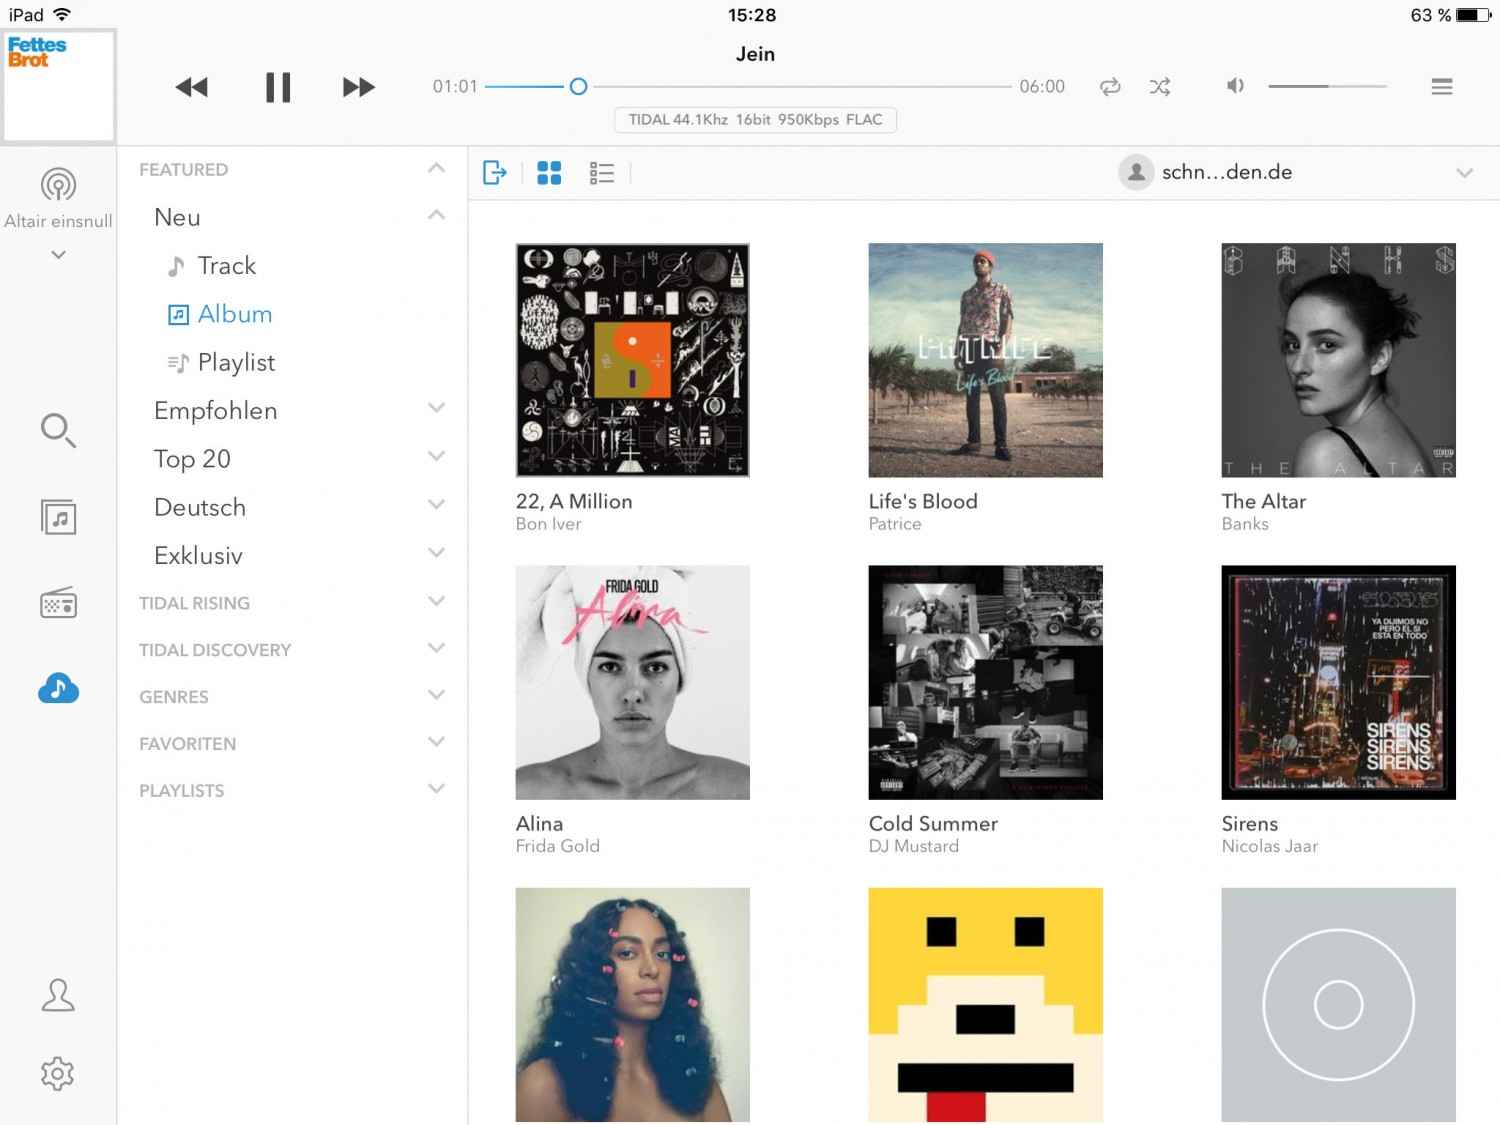Open the placeholder disc album cover
The height and width of the screenshot is (1125, 1500).
tap(1338, 1005)
